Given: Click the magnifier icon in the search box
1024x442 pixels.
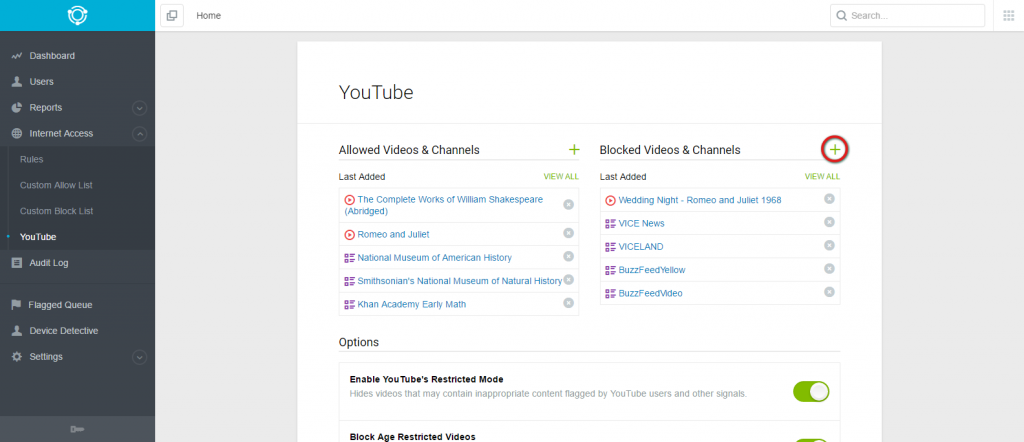Looking at the screenshot, I should (842, 16).
